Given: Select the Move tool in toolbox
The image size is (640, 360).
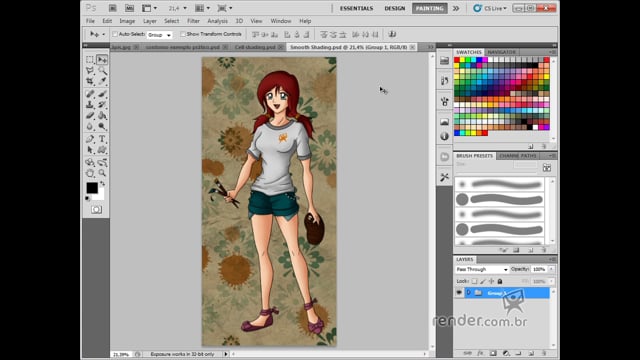Looking at the screenshot, I should pos(102,60).
